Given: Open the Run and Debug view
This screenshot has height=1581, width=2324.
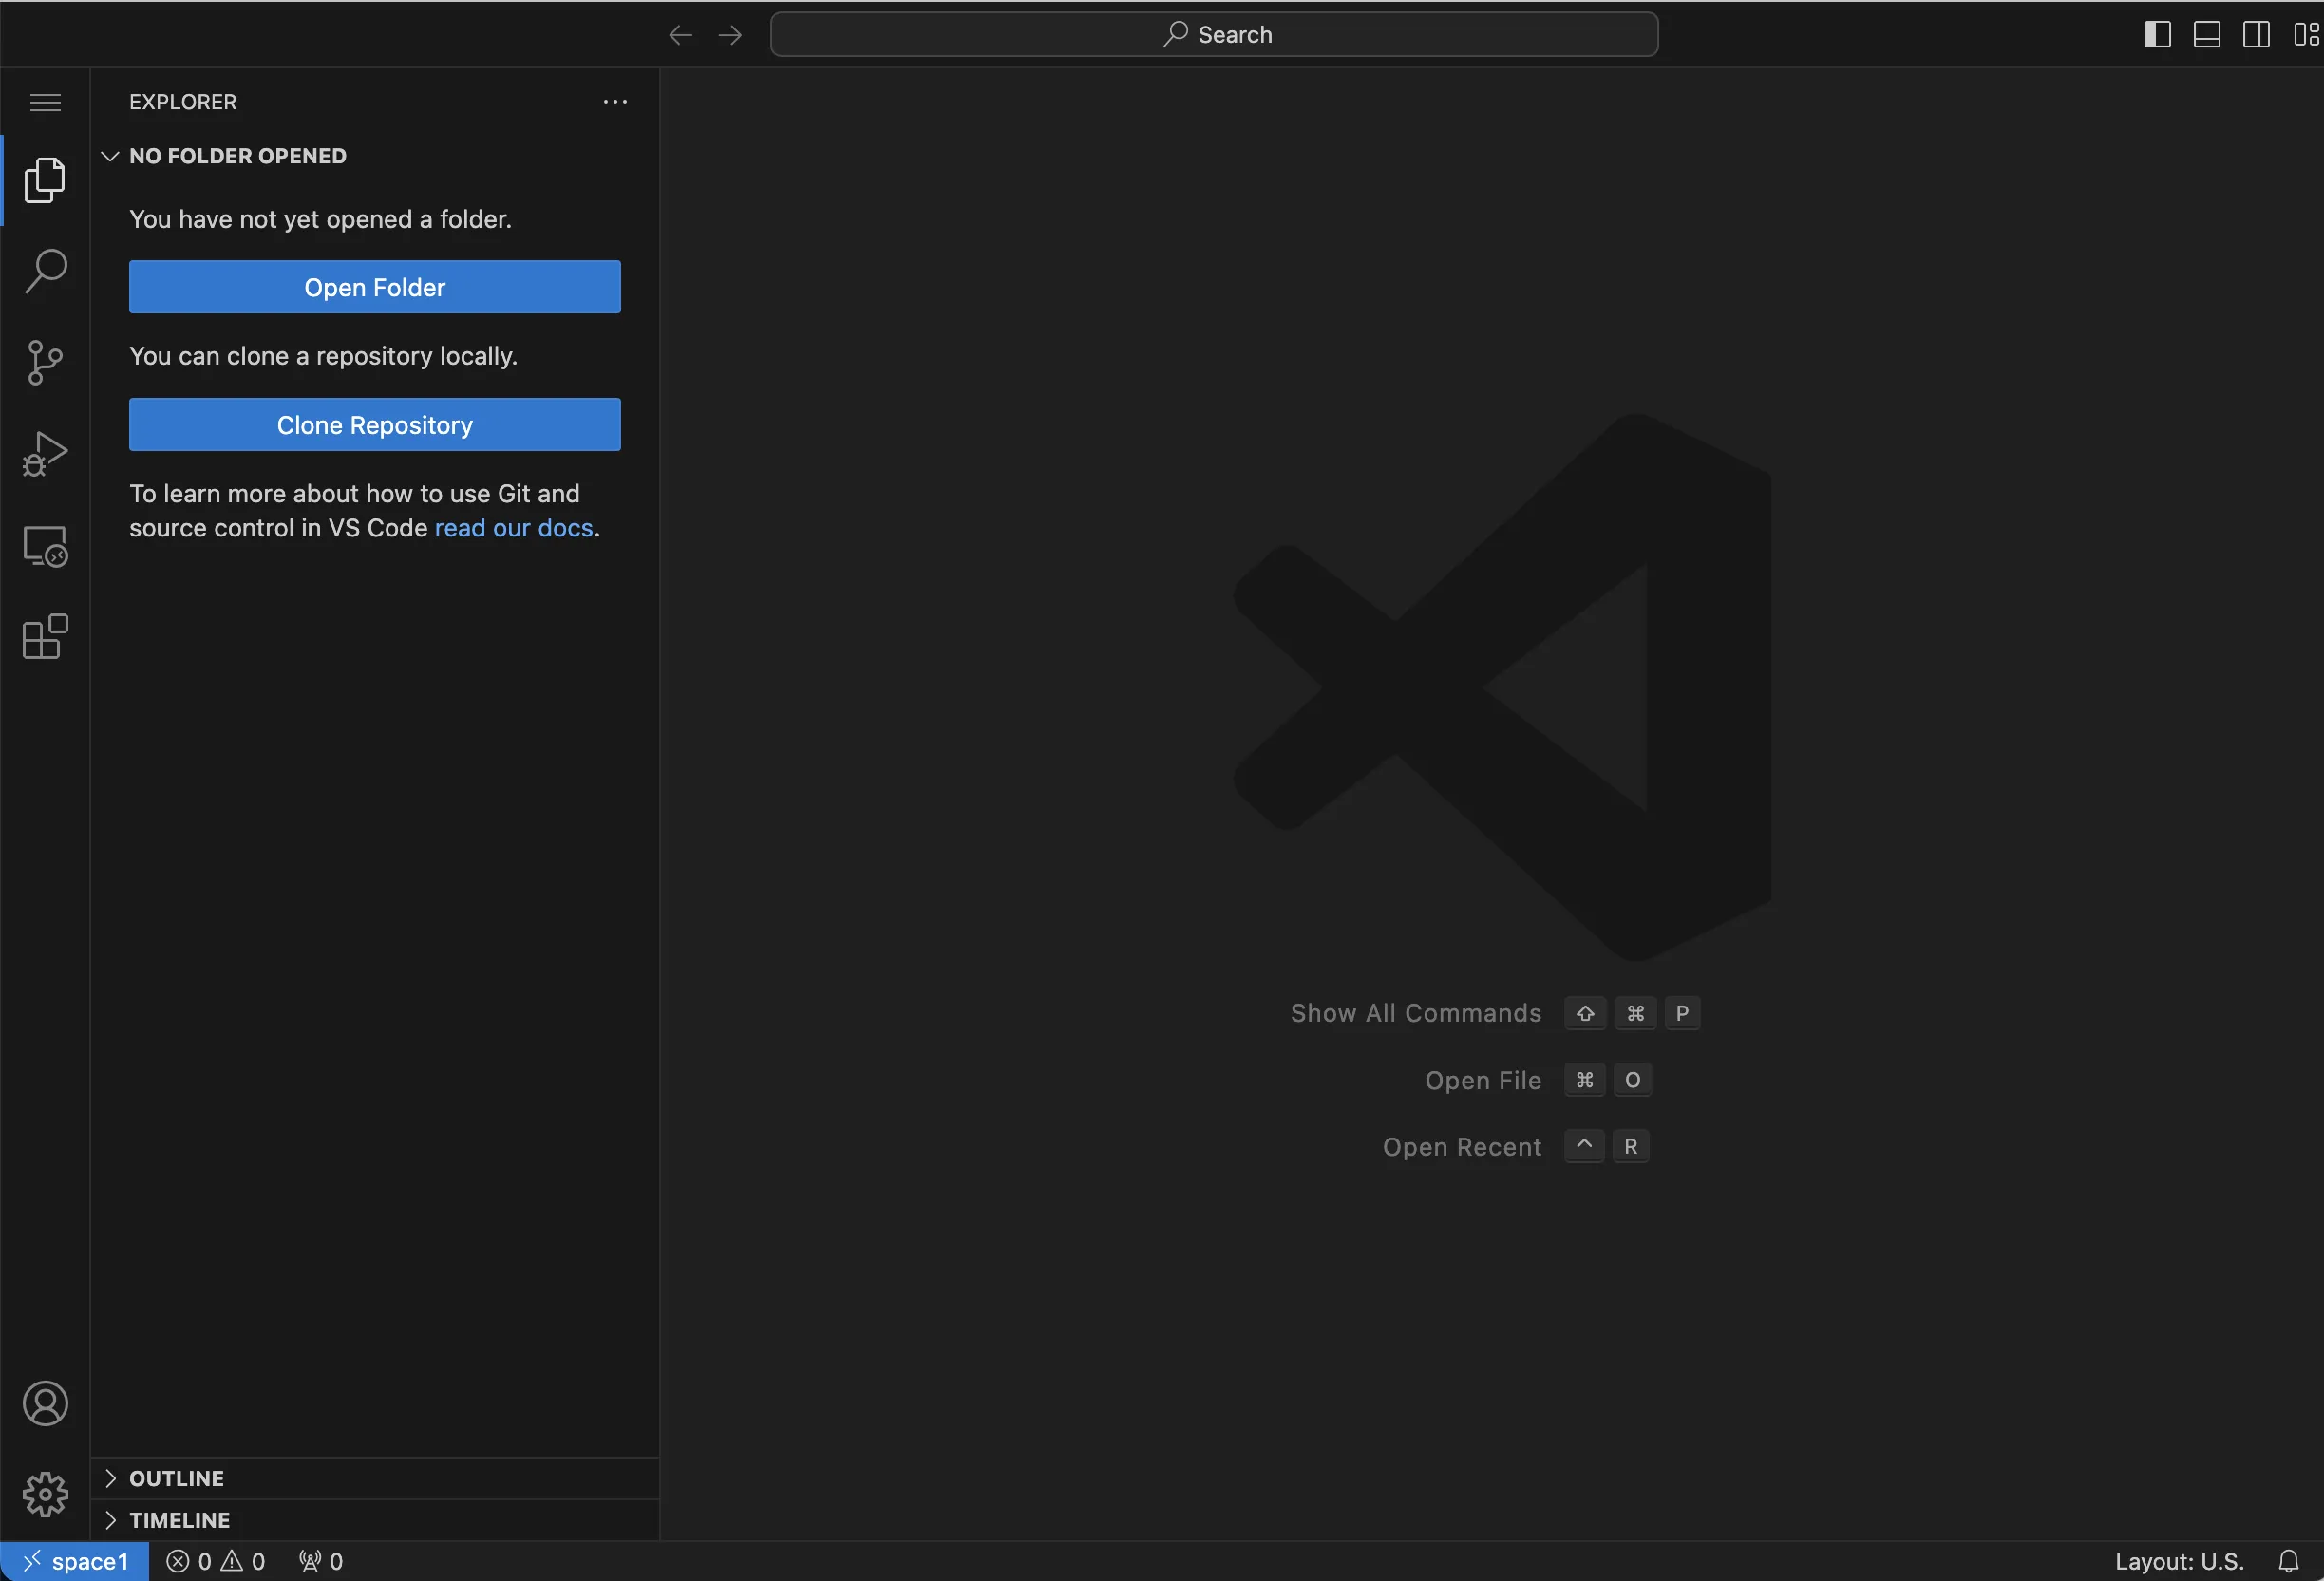Looking at the screenshot, I should pyautogui.click(x=45, y=454).
